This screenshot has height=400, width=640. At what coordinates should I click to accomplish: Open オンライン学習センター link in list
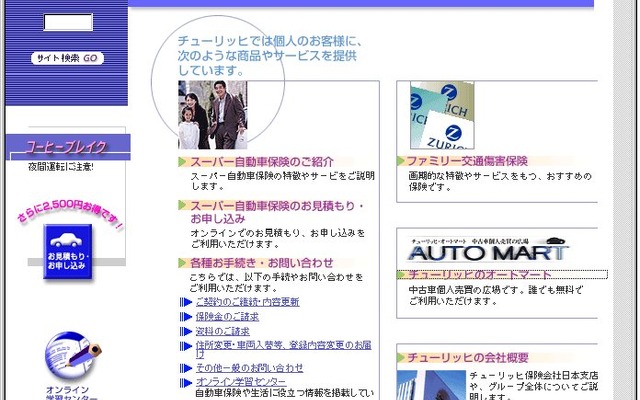coord(241,382)
